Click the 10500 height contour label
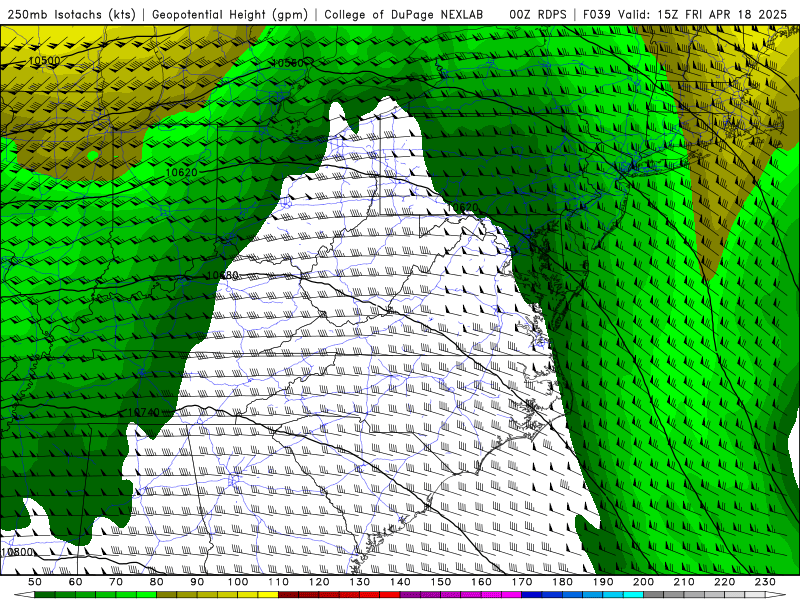This screenshot has width=800, height=600. tap(44, 61)
